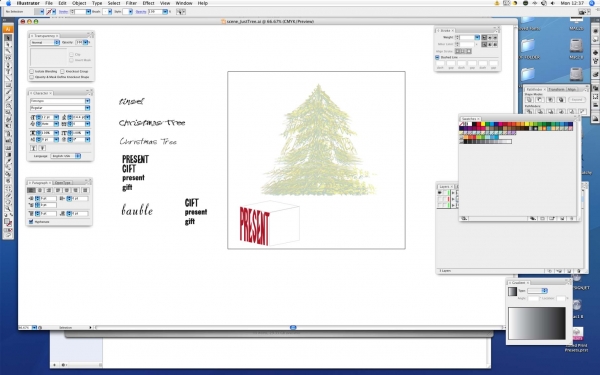Click Subtract from shape area in Pathfinder
Viewport: 600px width, 375px height.
[x=540, y=99]
